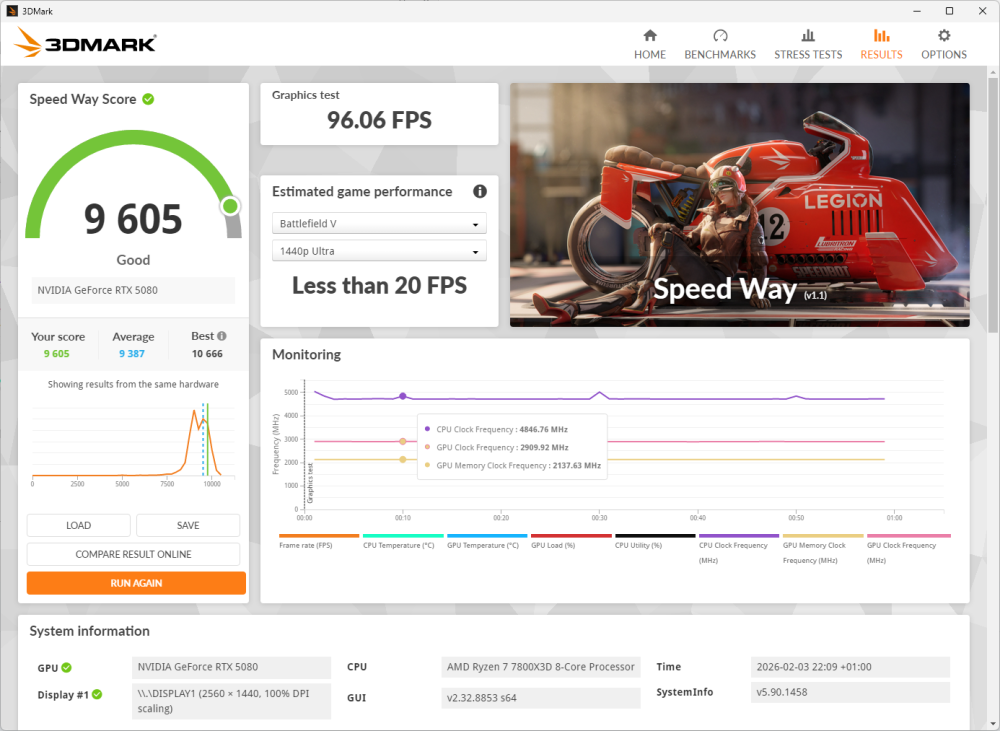The width and height of the screenshot is (1000, 731).
Task: Click the Load button
Action: click(x=79, y=525)
